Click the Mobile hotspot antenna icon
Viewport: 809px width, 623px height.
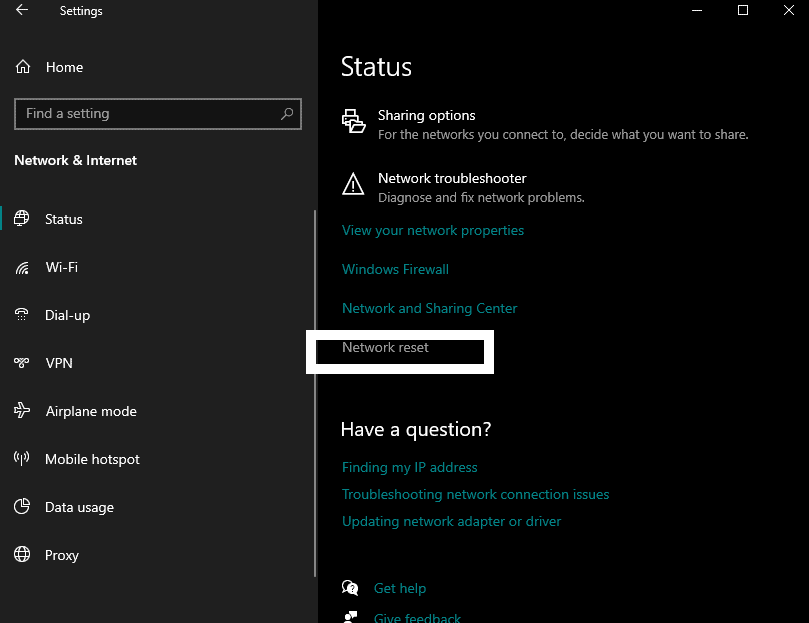(22, 458)
